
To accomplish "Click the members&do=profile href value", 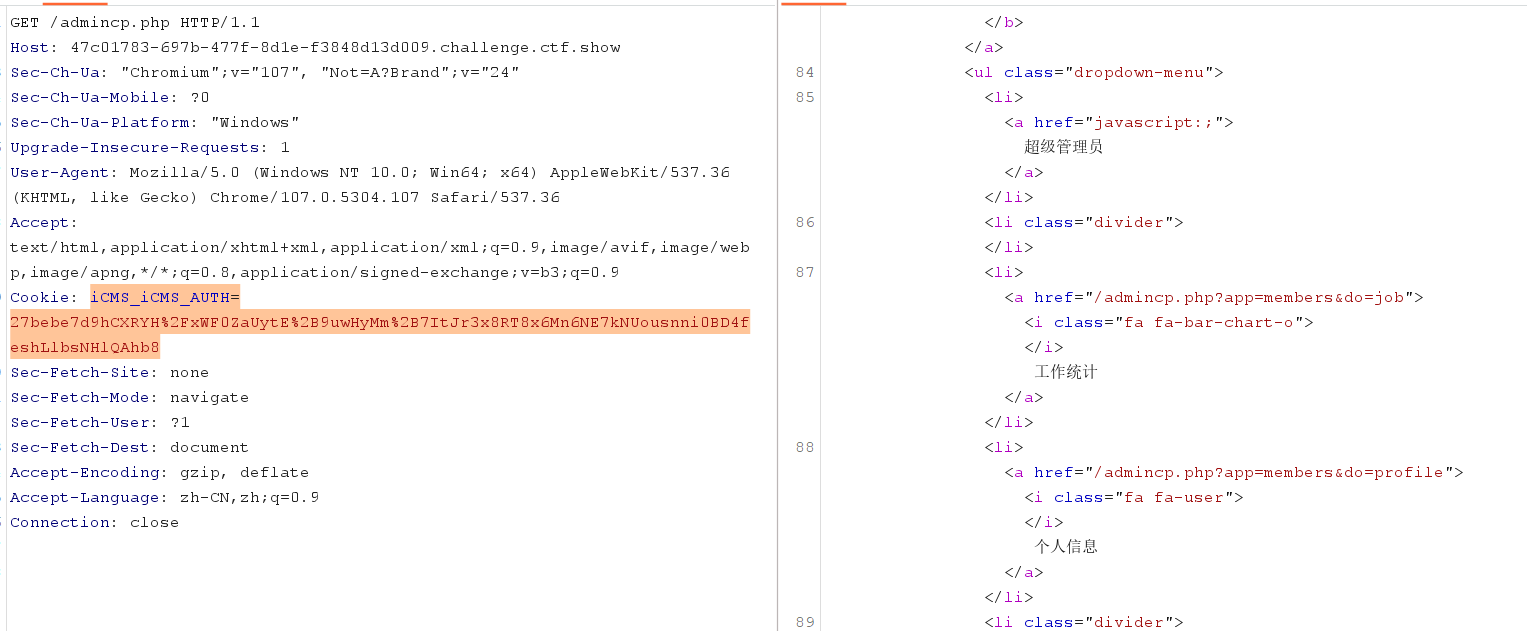I will click(1273, 472).
